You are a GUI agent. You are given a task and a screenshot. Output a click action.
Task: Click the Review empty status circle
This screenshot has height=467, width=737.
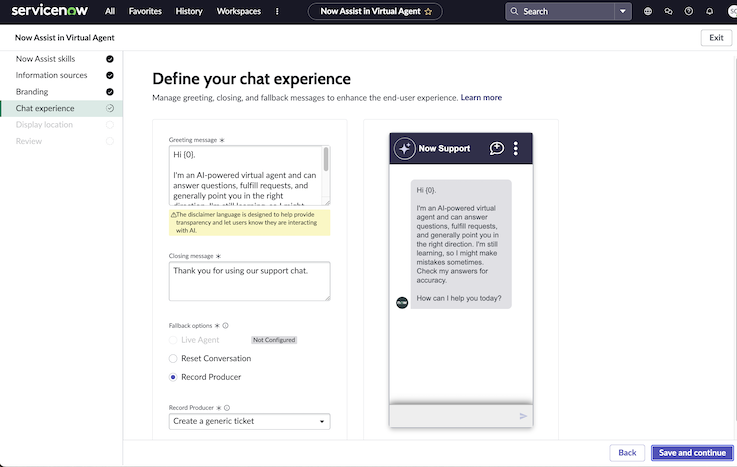tap(110, 141)
